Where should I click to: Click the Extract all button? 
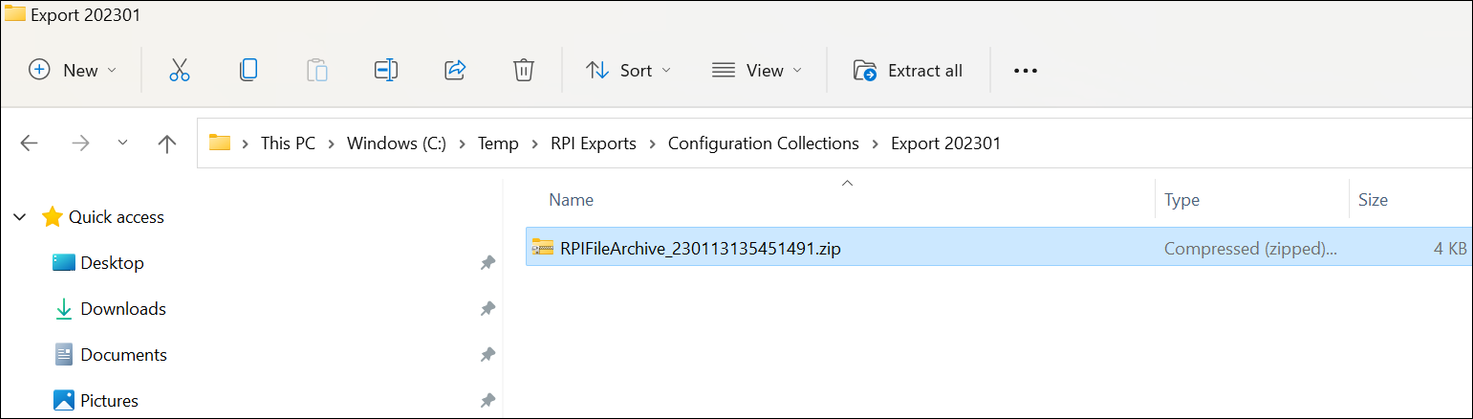tap(908, 70)
